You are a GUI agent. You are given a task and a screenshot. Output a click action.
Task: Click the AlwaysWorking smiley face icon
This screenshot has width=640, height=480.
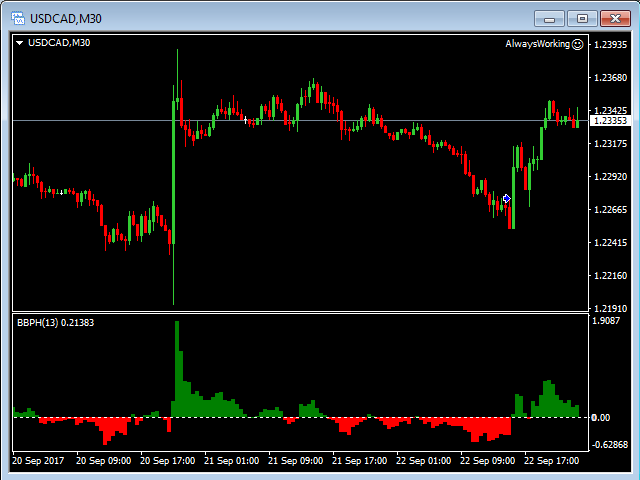[x=578, y=44]
